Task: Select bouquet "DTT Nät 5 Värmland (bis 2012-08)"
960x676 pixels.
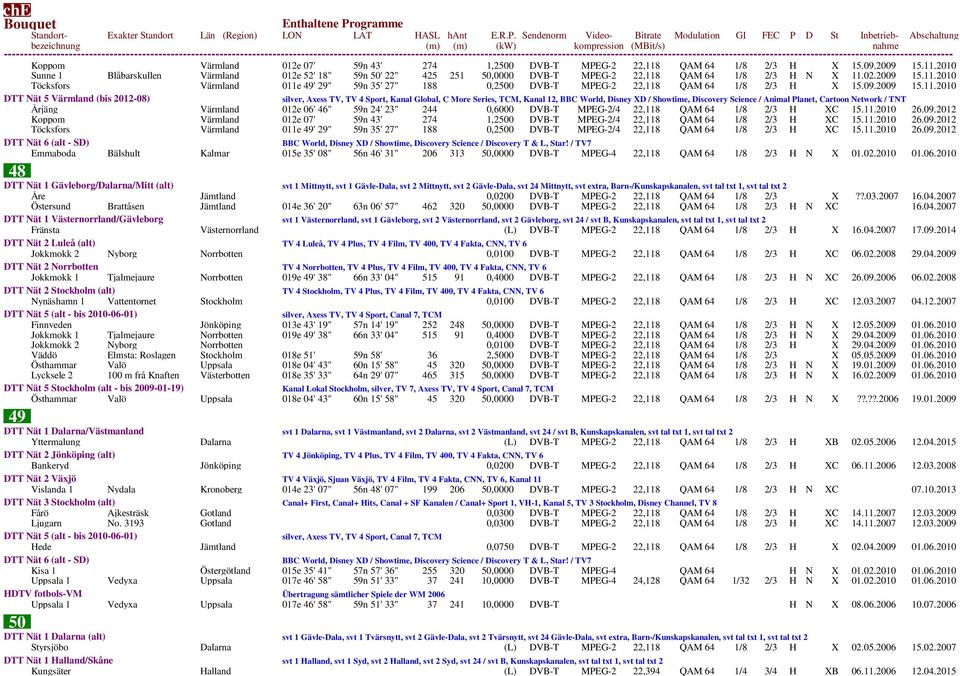Action: point(77,99)
